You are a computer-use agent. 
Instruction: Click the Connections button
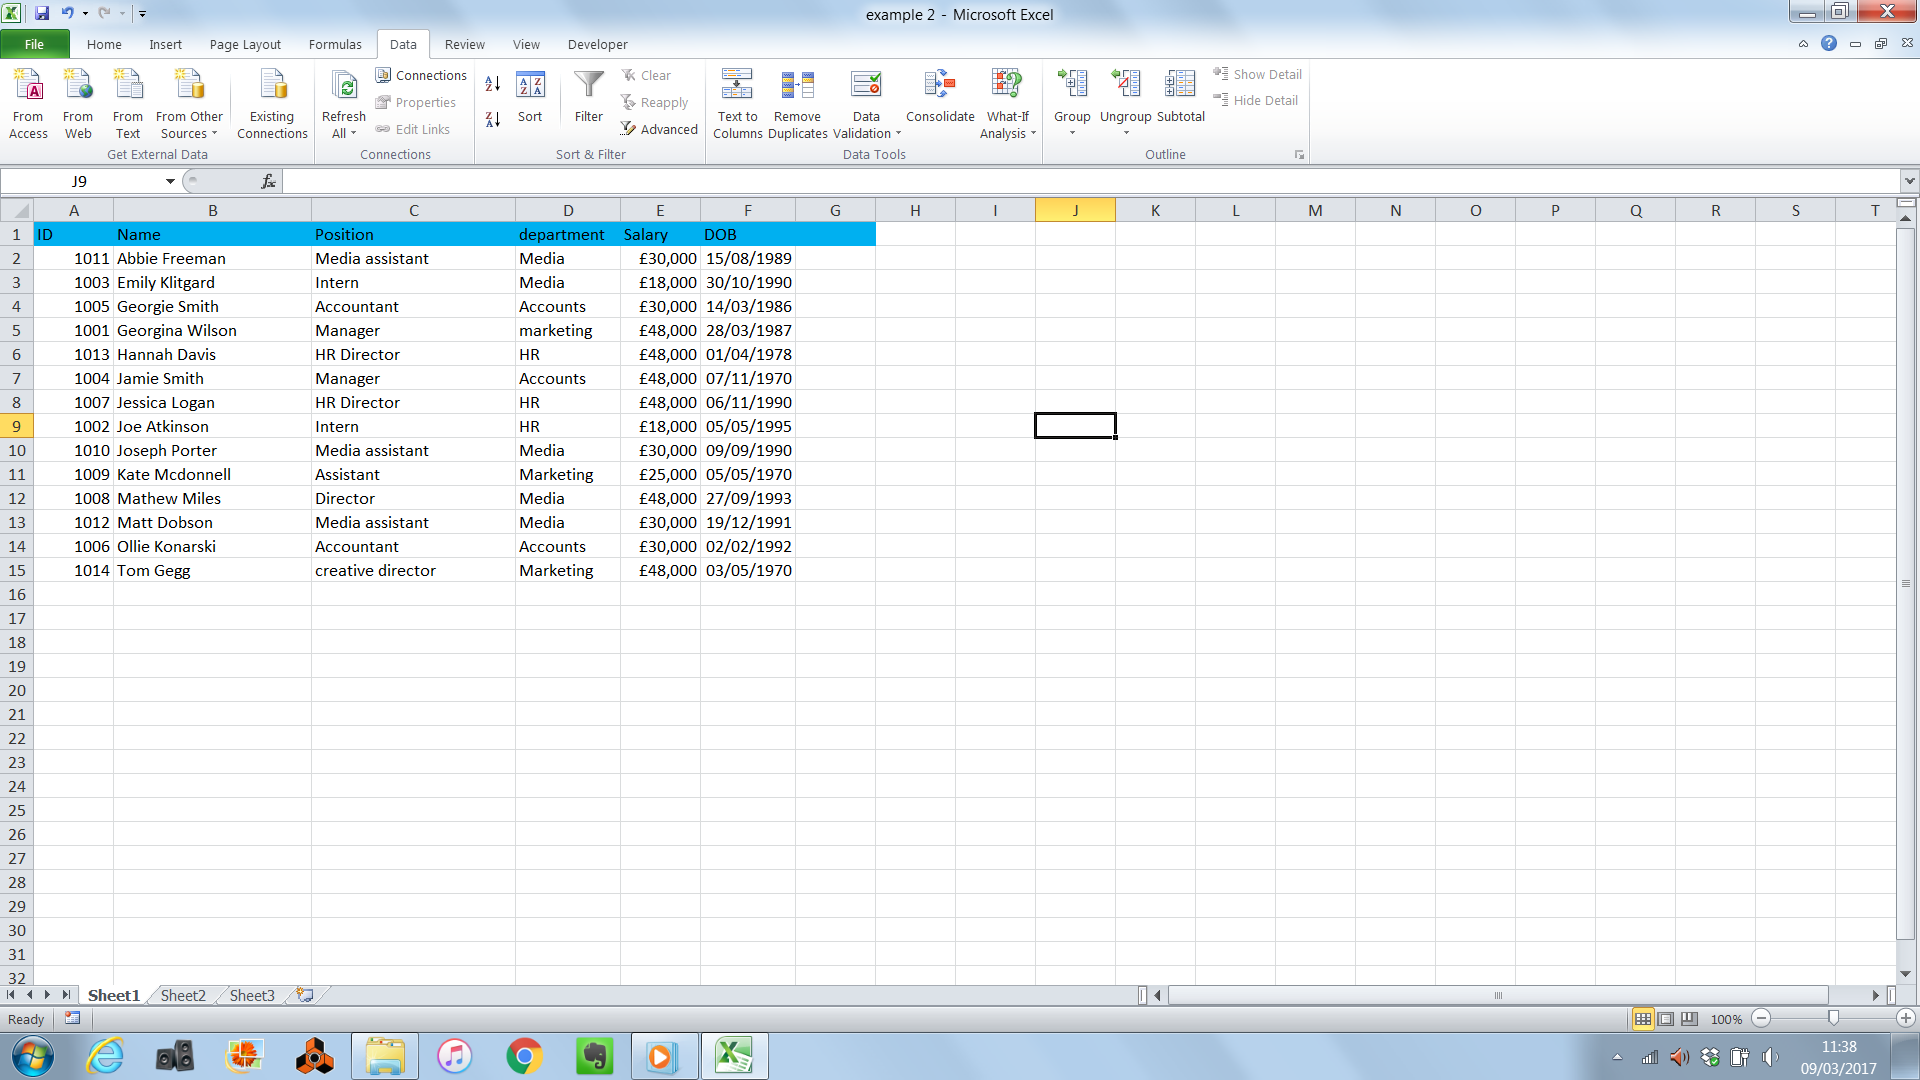click(421, 75)
